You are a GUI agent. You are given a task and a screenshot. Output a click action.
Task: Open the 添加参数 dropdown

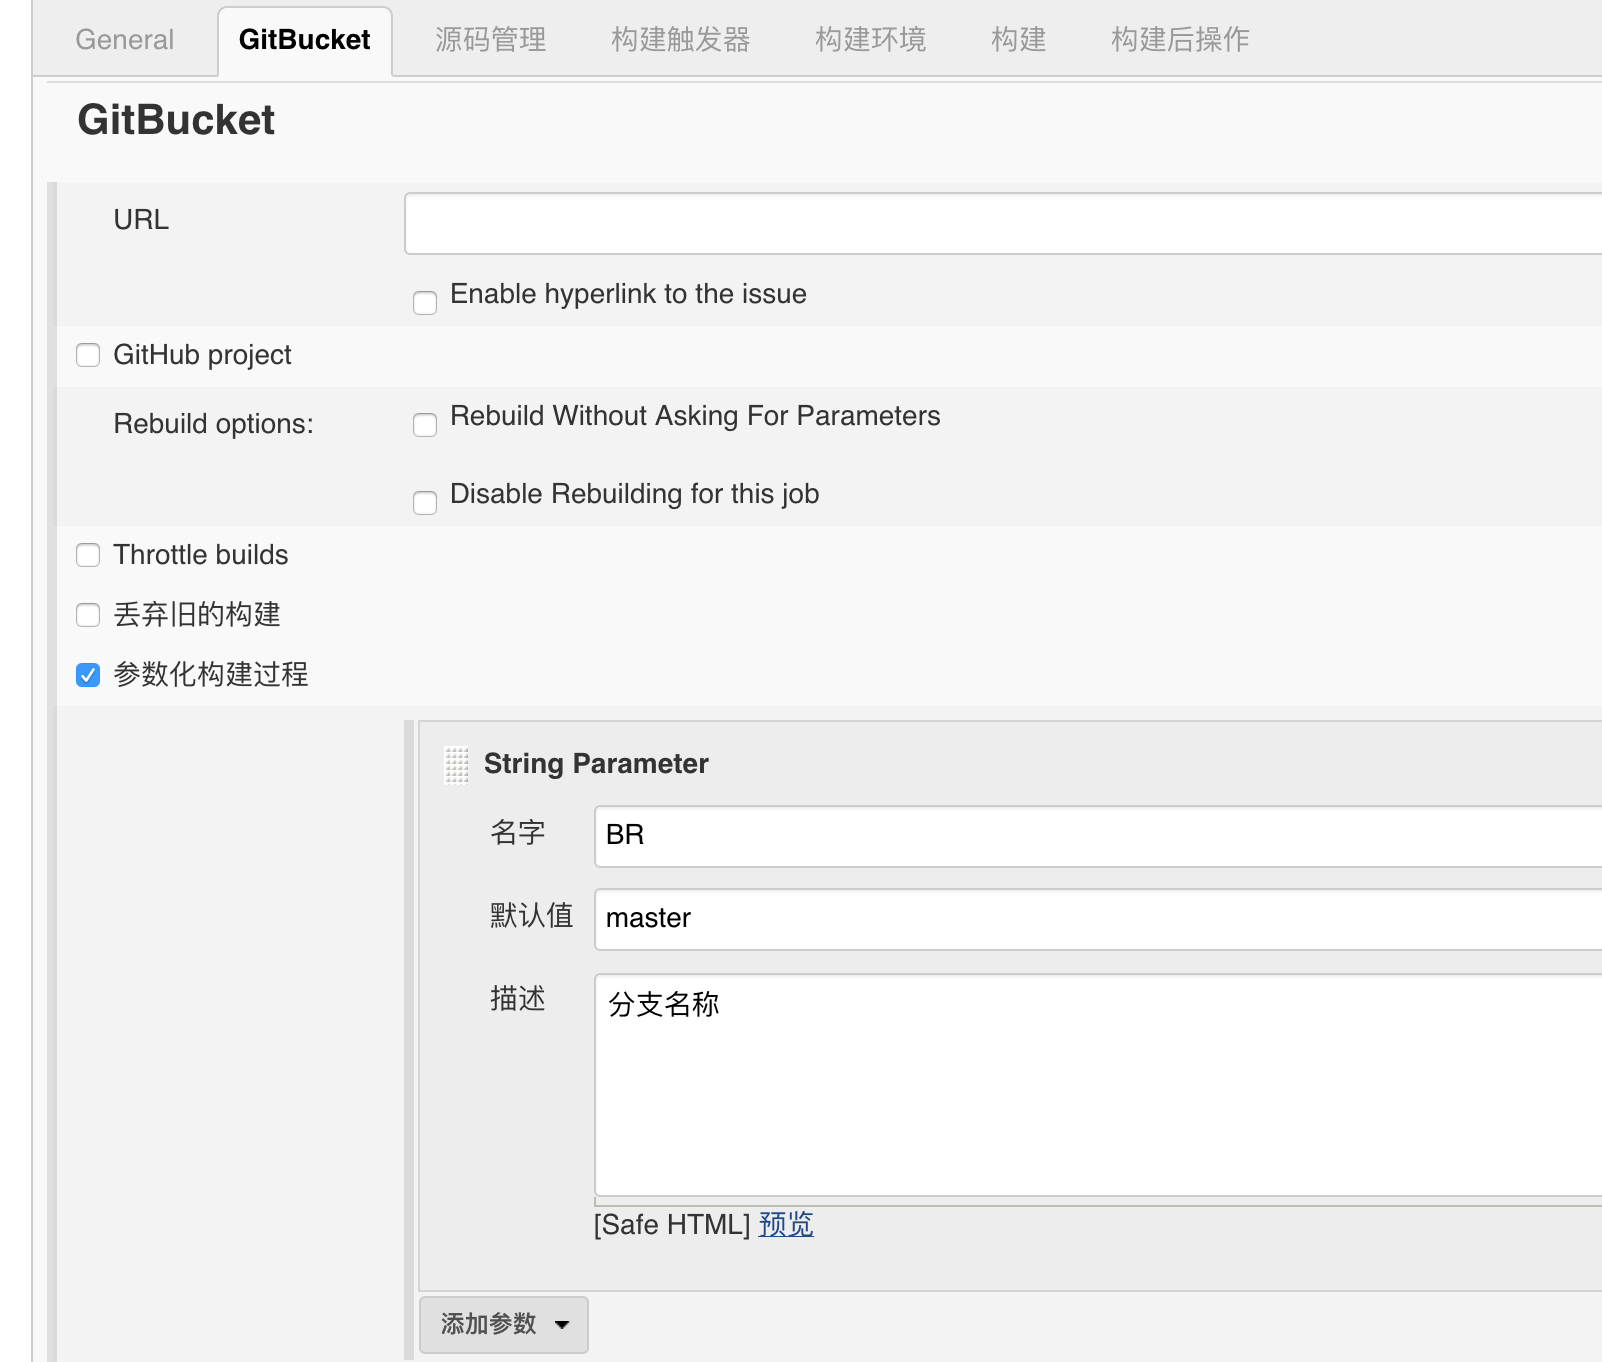click(x=504, y=1325)
